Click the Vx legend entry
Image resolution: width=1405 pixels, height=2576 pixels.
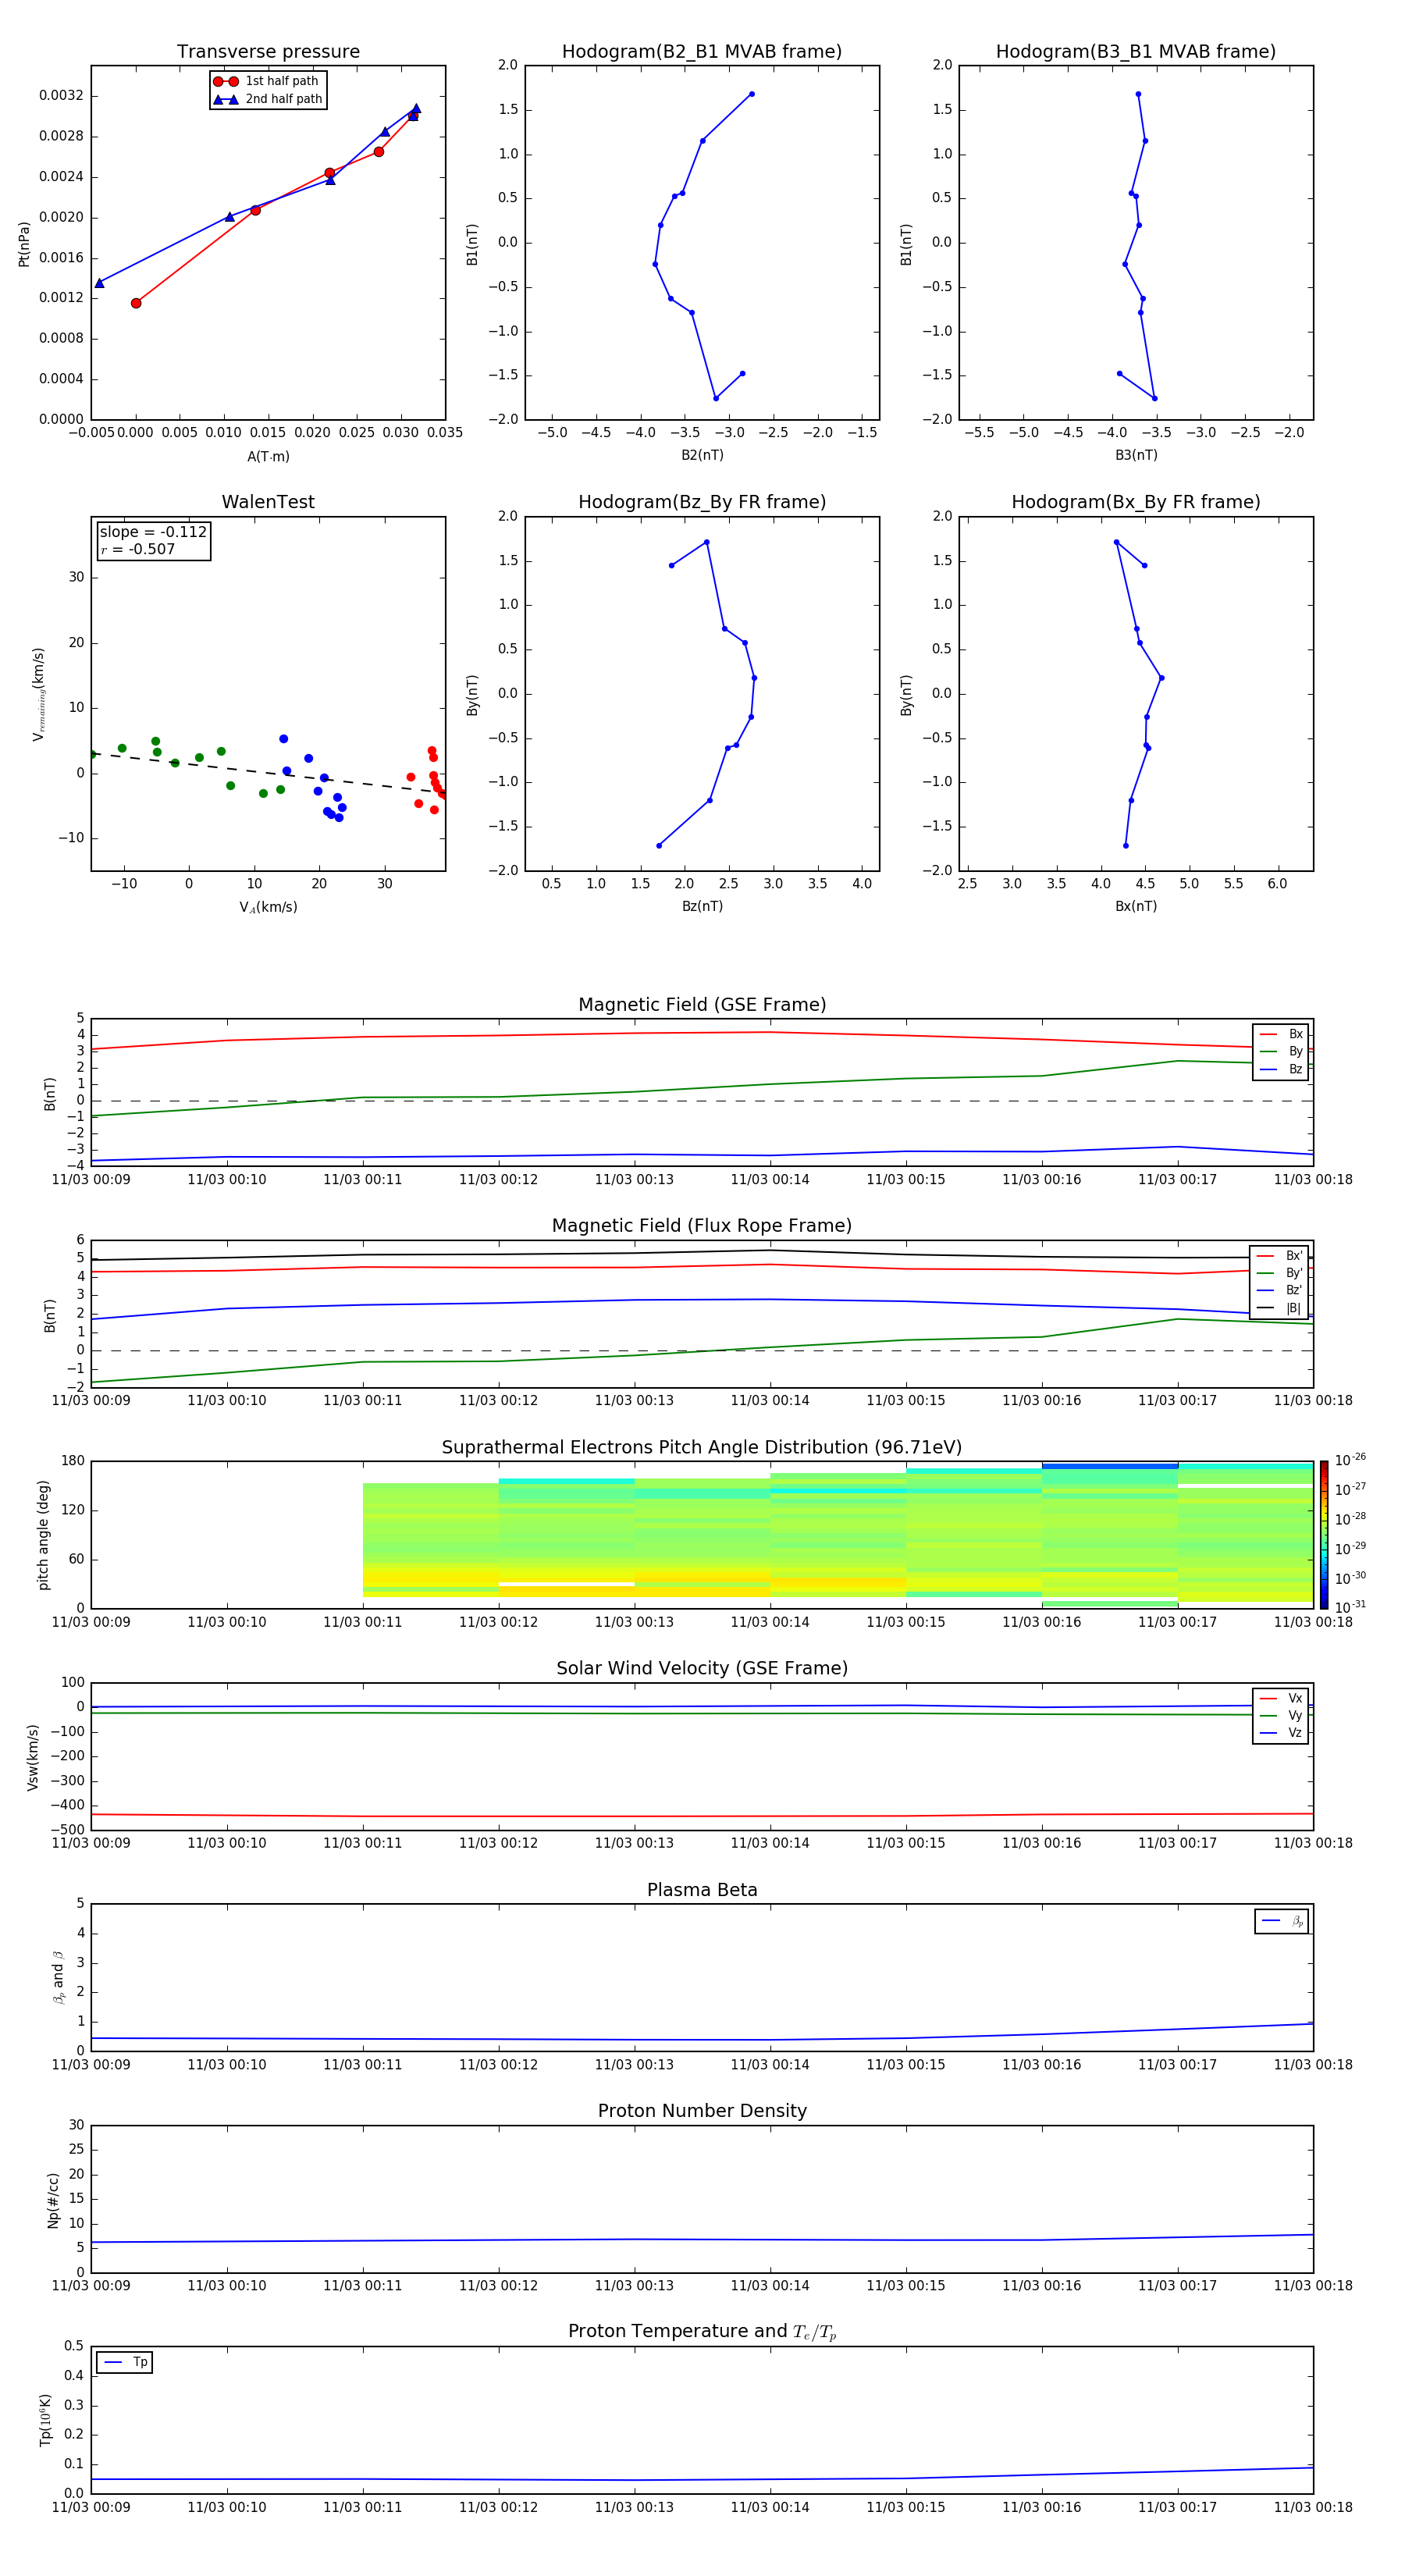[1281, 1698]
